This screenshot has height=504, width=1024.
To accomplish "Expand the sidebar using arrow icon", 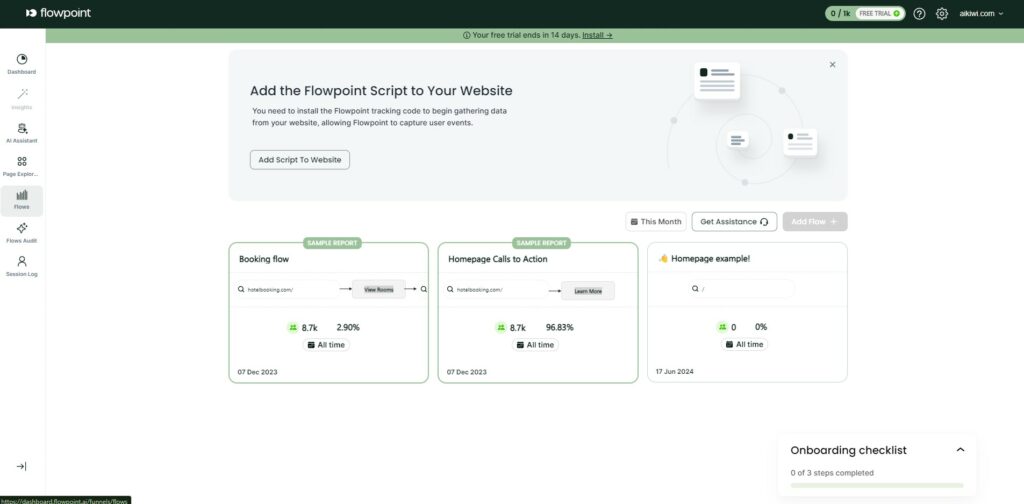I will [x=21, y=466].
